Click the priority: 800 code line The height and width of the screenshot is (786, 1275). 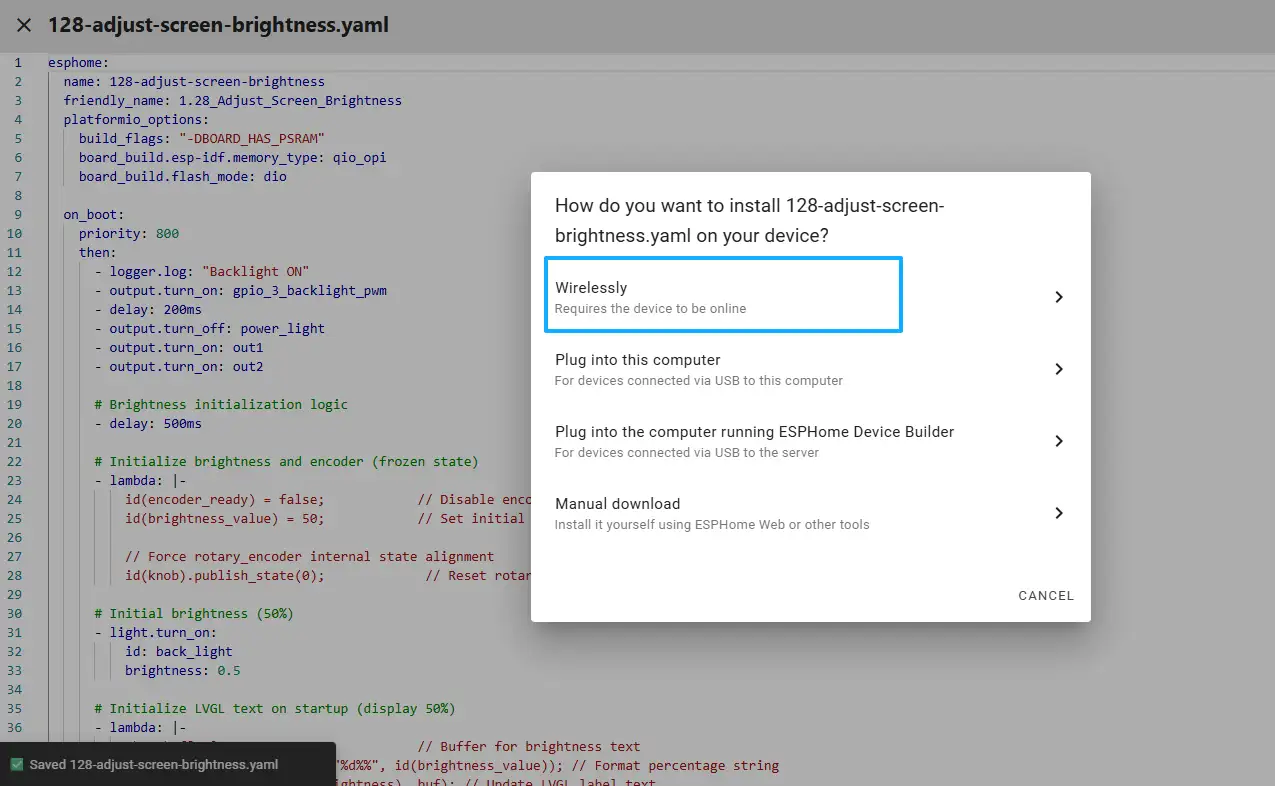click(x=129, y=234)
